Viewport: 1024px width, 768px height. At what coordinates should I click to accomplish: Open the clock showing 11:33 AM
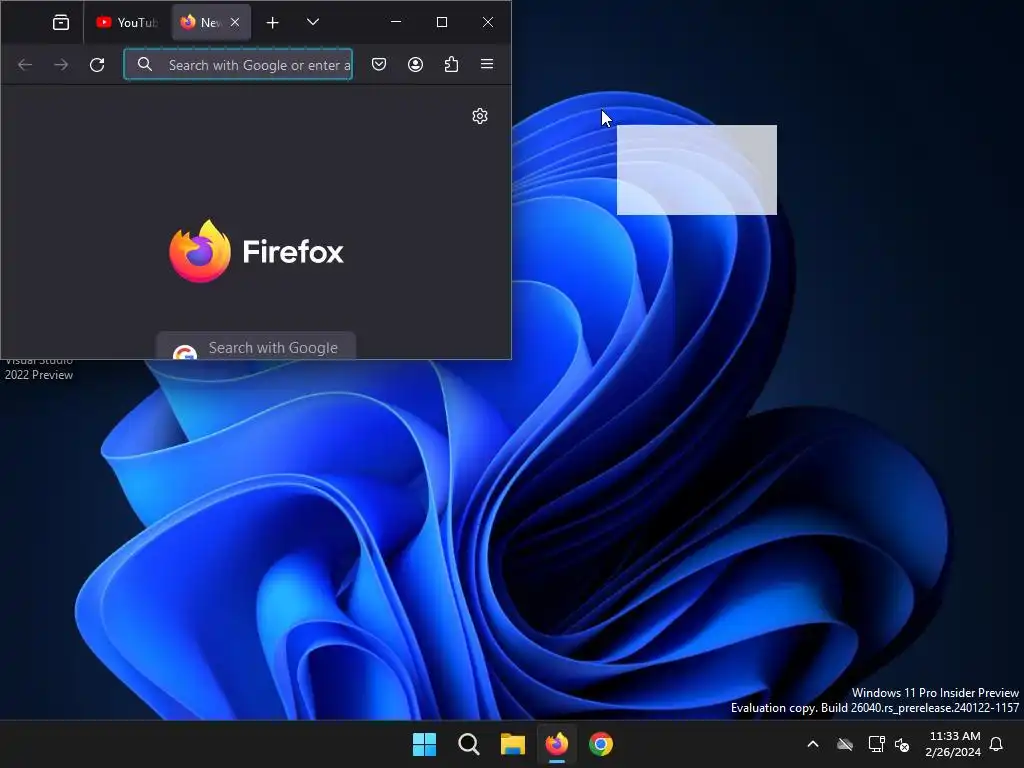(953, 744)
